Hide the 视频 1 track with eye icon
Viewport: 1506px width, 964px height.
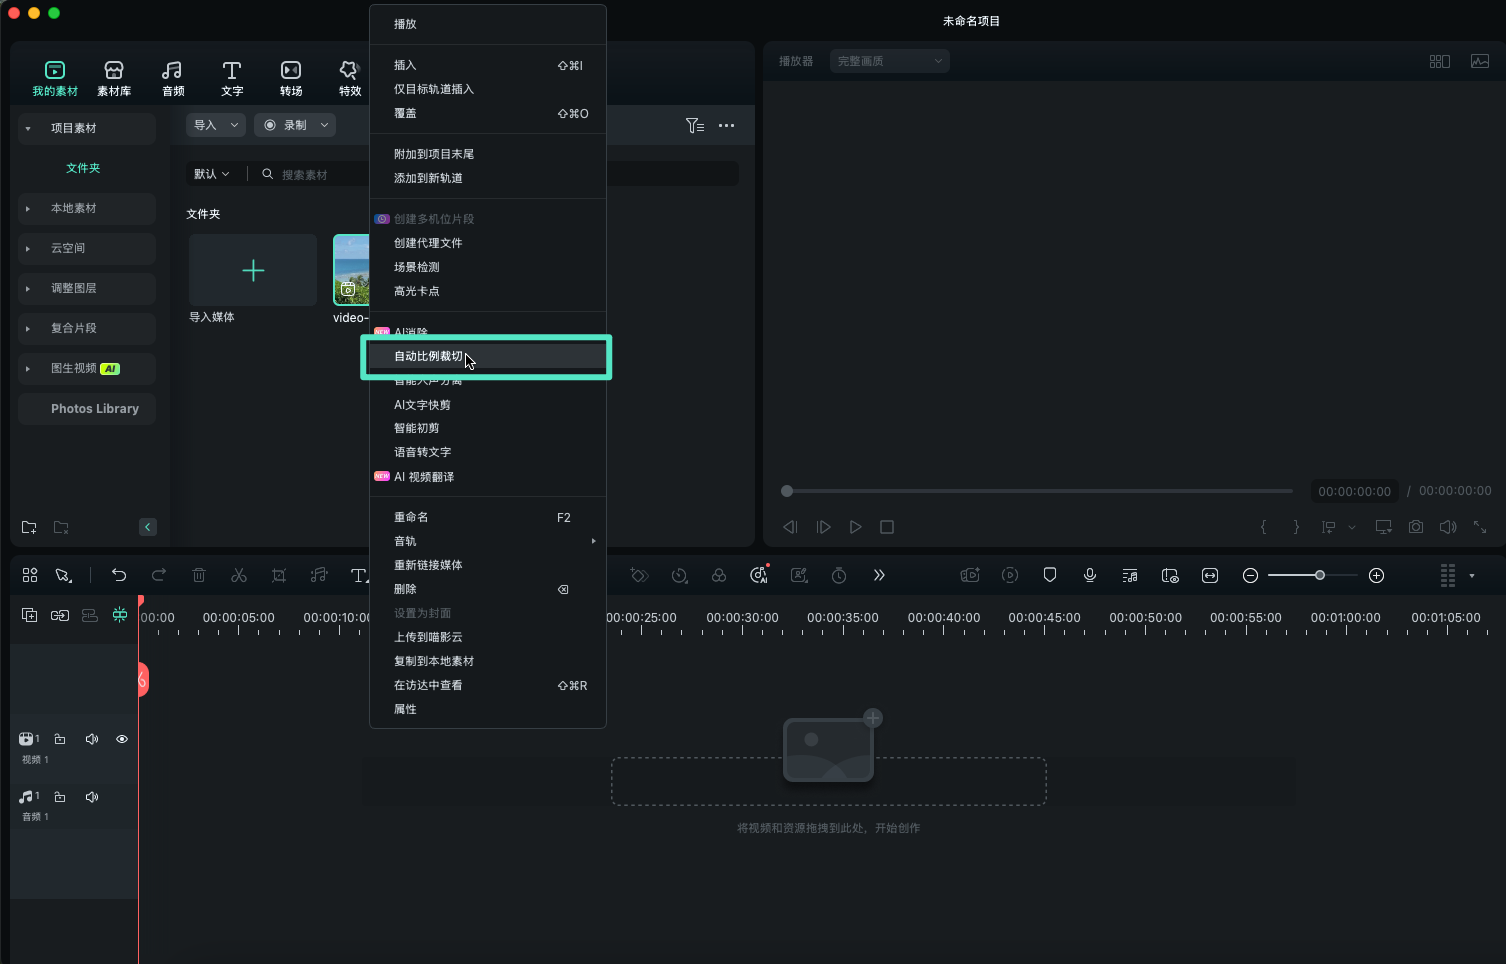coord(122,739)
